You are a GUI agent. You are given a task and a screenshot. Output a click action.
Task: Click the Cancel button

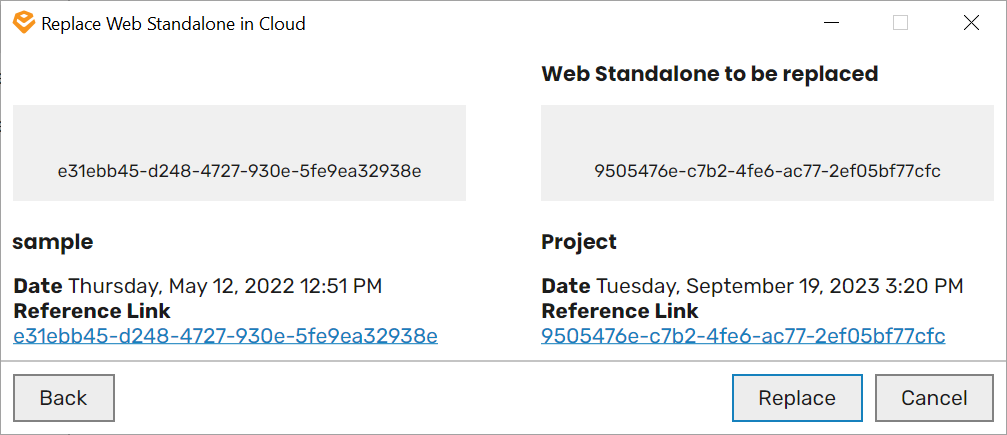point(934,398)
